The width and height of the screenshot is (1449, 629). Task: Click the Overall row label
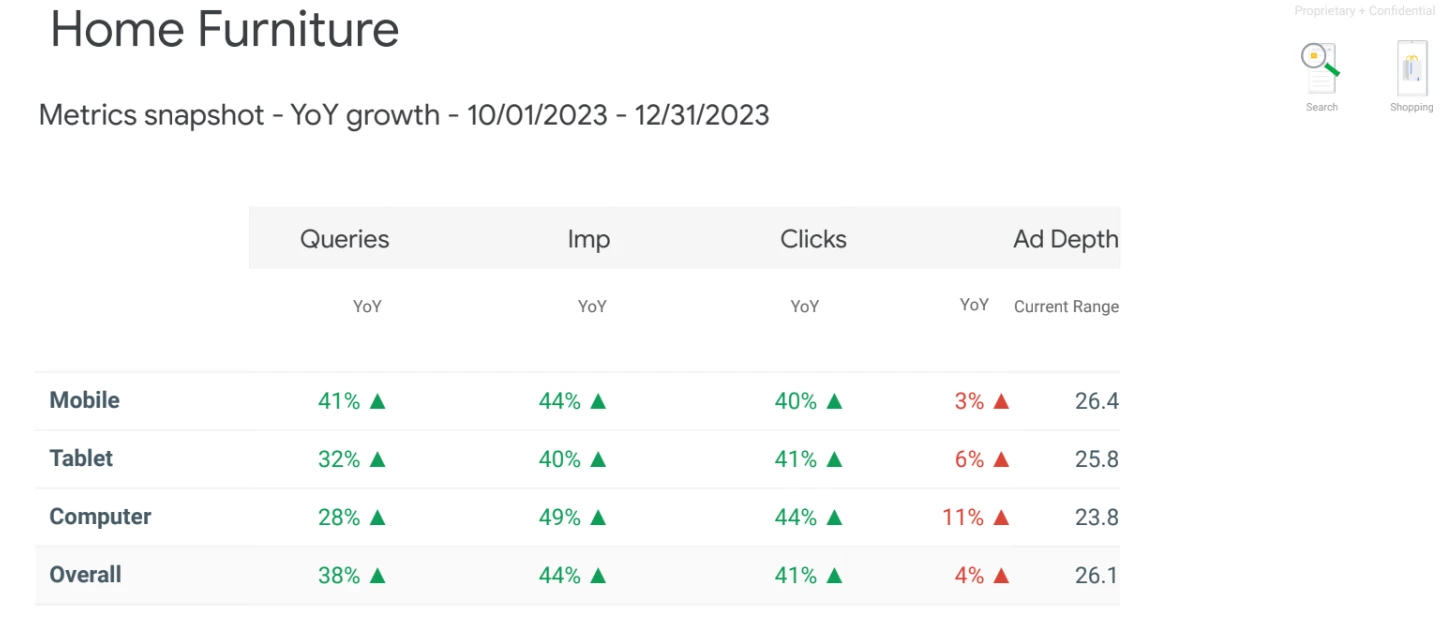[x=85, y=574]
